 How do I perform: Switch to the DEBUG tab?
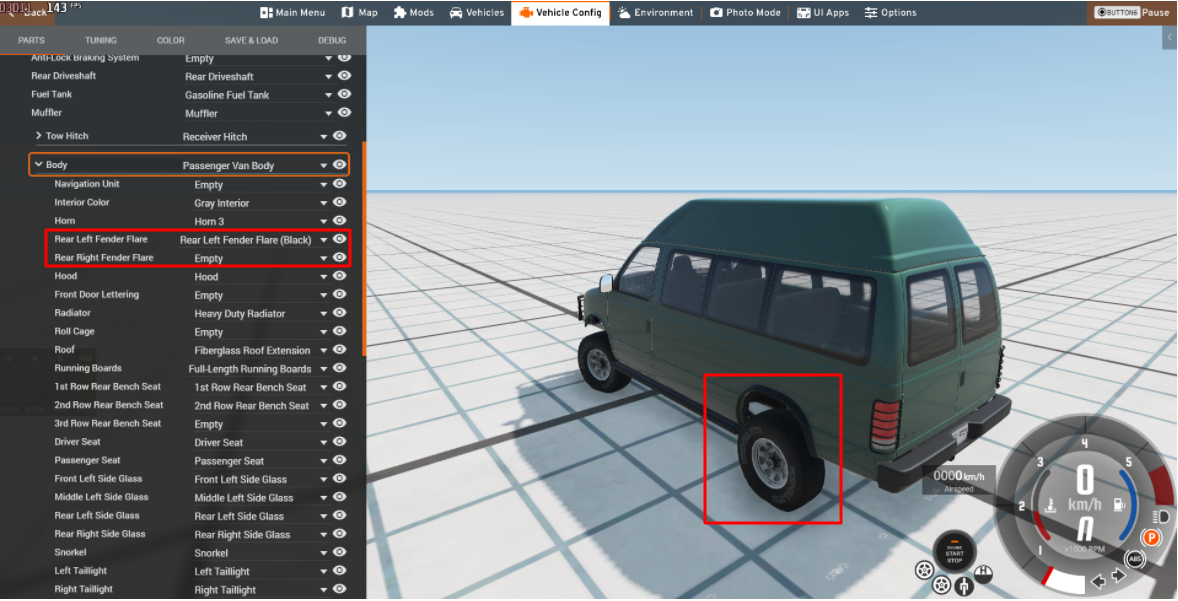pyautogui.click(x=332, y=41)
